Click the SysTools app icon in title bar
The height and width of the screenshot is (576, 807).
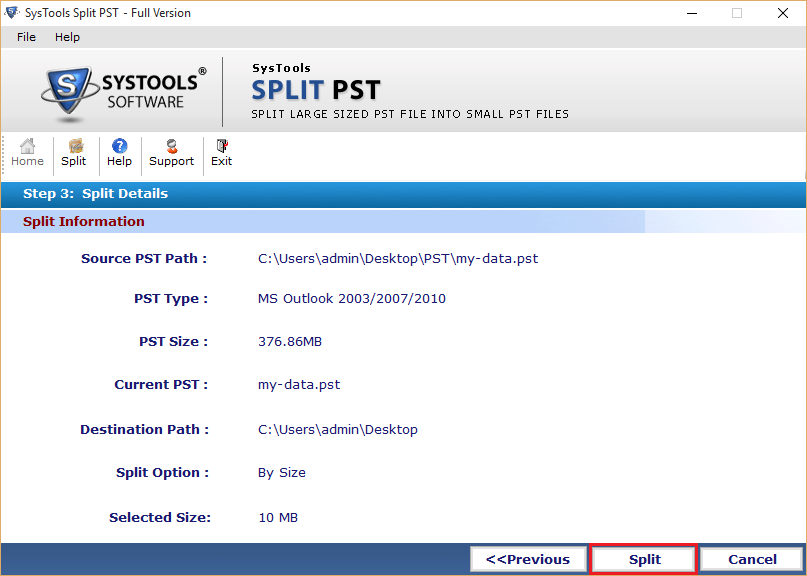click(x=12, y=12)
